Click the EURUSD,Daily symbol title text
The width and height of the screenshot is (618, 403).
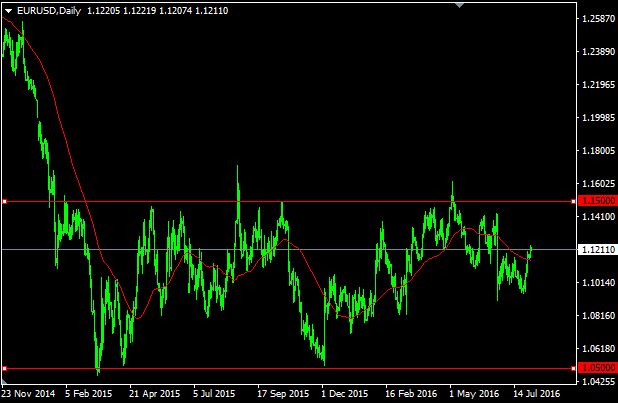point(49,11)
